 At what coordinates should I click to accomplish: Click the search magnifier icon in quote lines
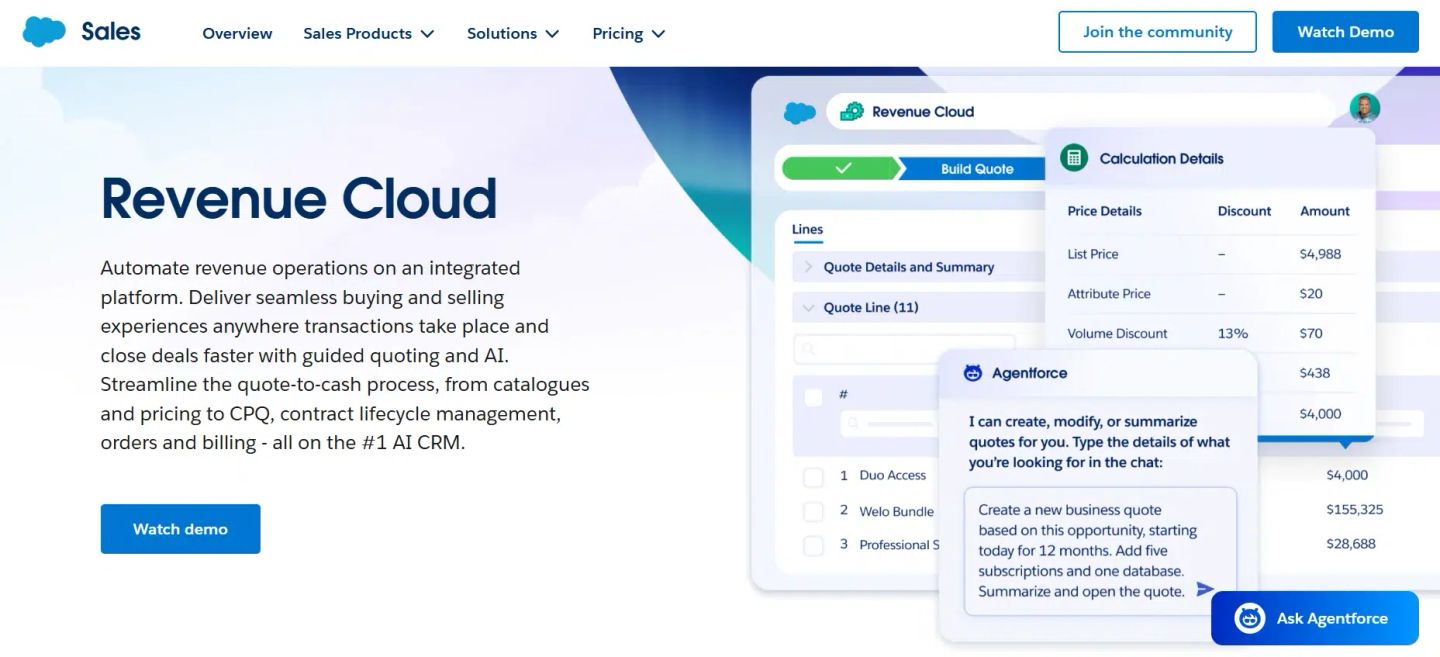808,349
